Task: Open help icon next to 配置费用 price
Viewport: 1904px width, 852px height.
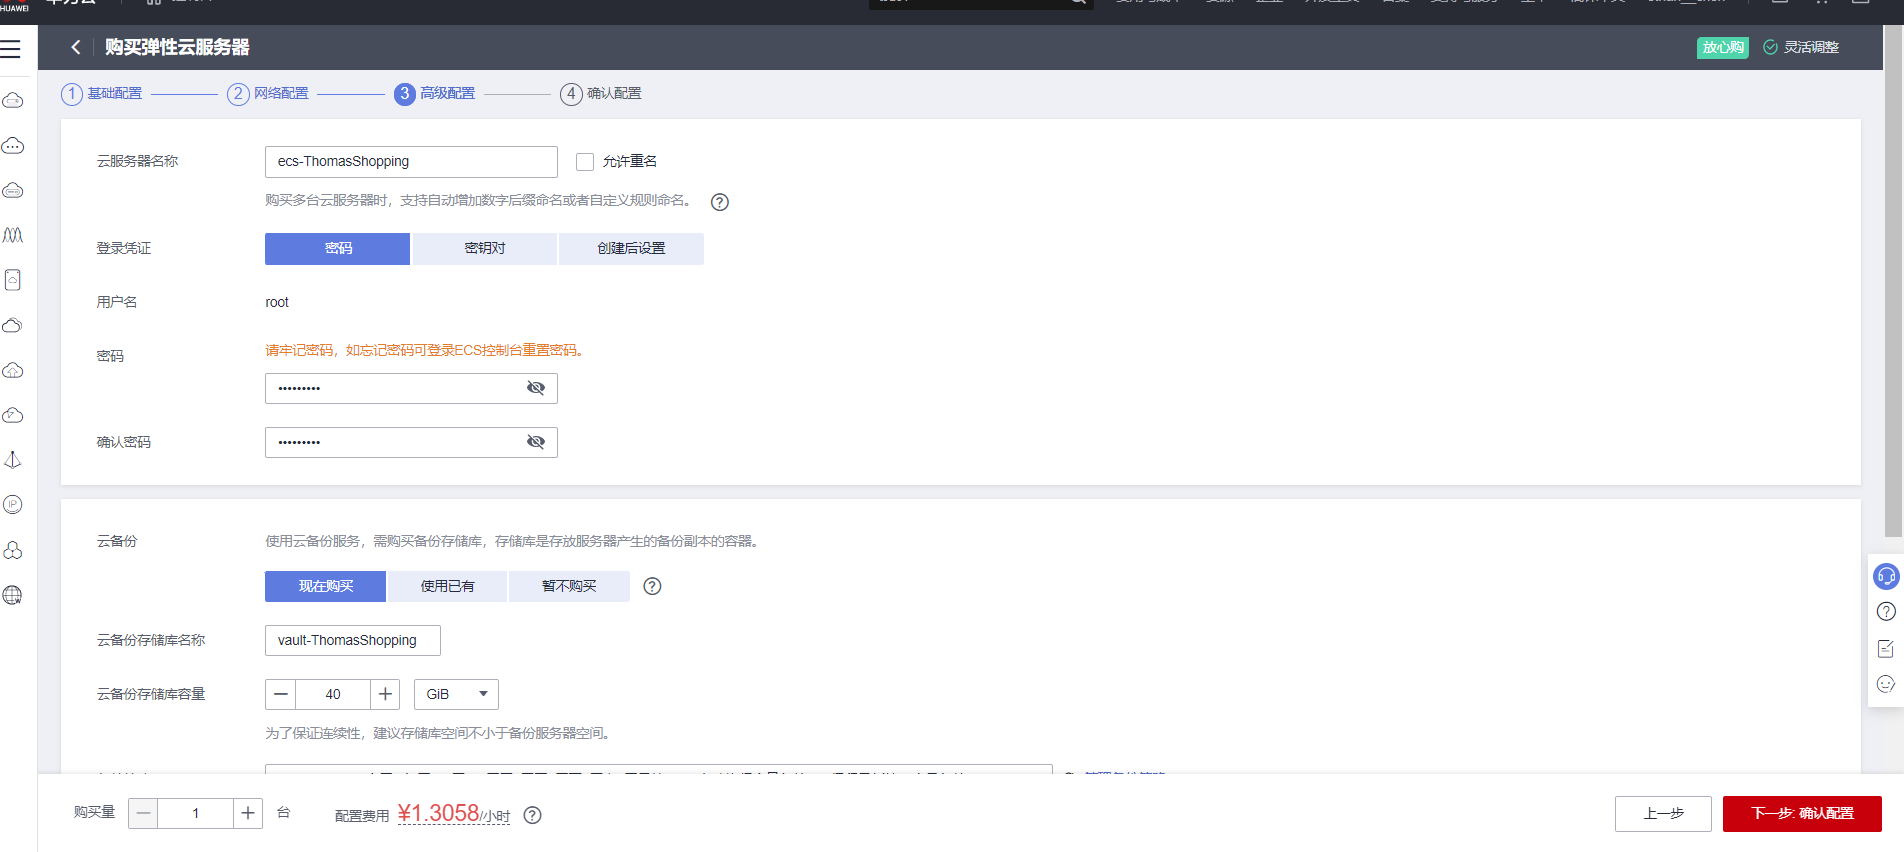Action: click(533, 815)
